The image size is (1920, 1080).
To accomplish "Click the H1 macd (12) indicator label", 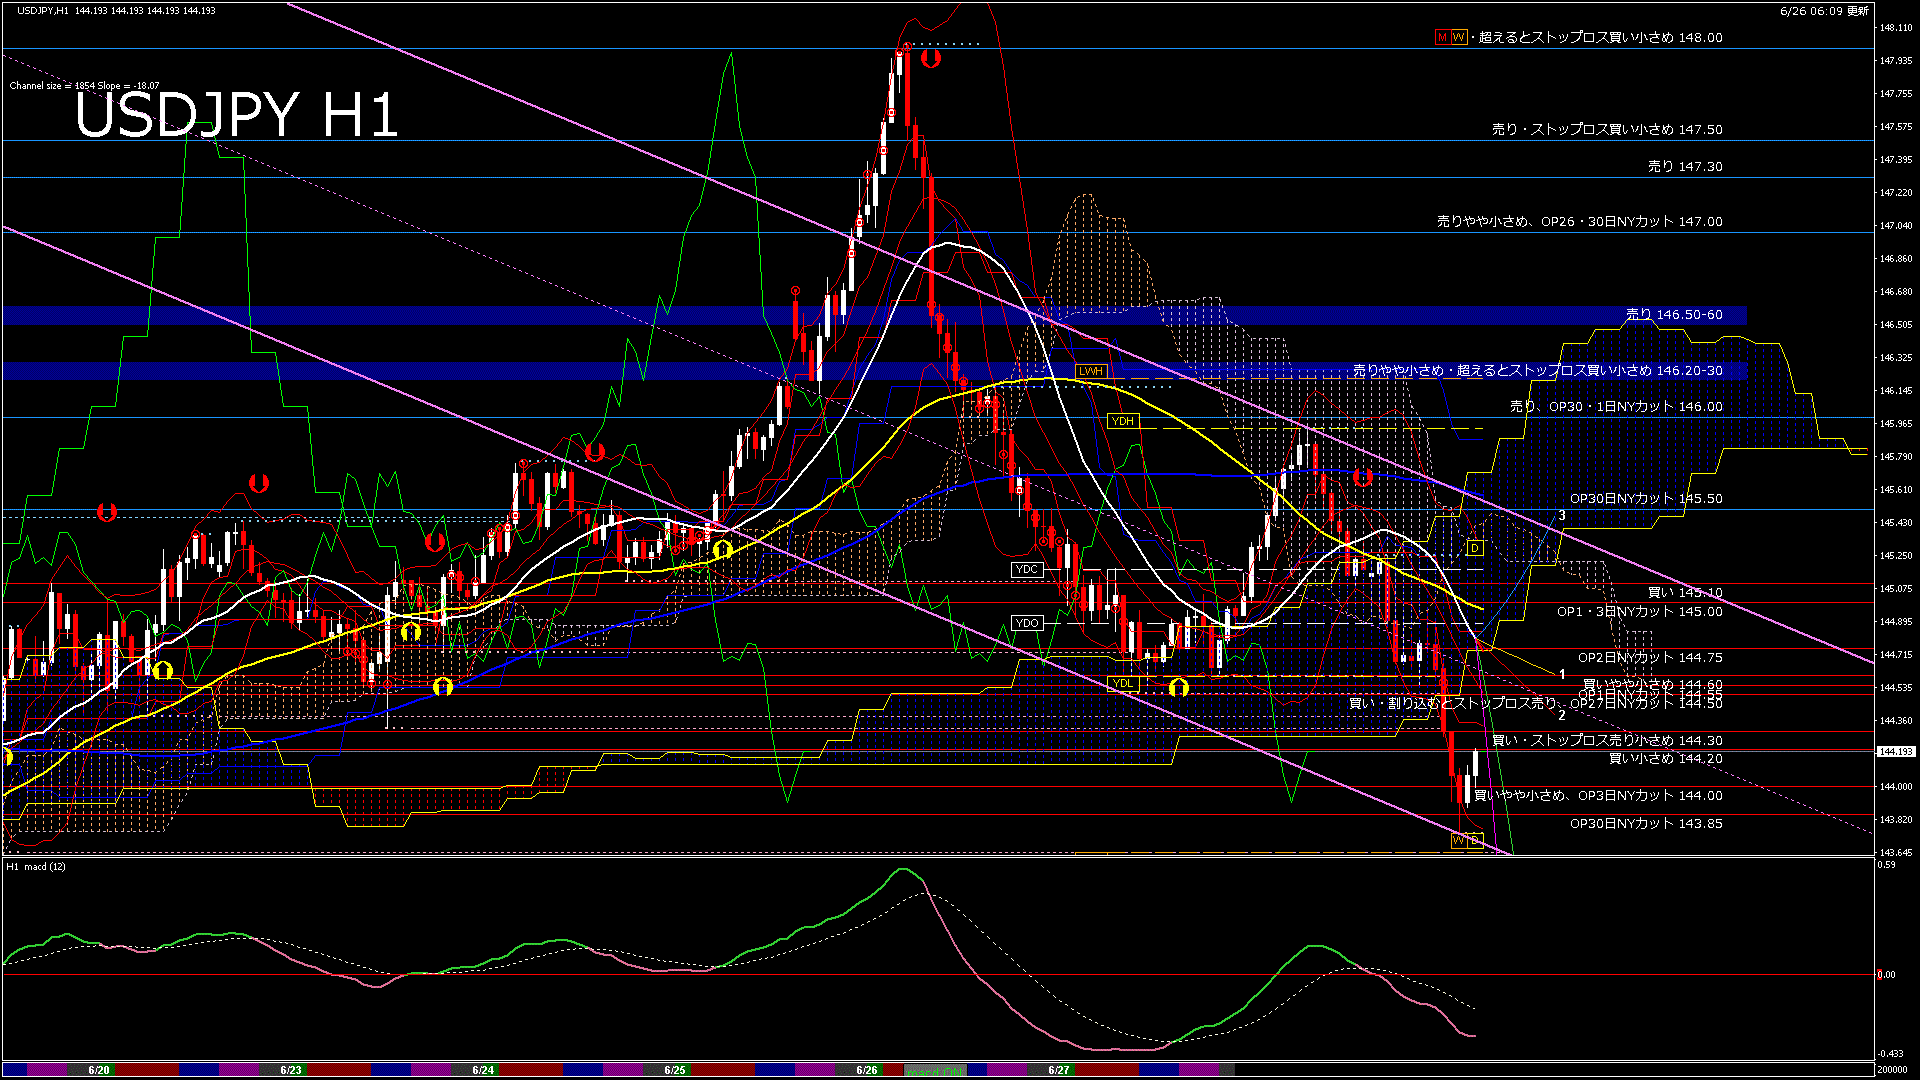I will pos(36,867).
